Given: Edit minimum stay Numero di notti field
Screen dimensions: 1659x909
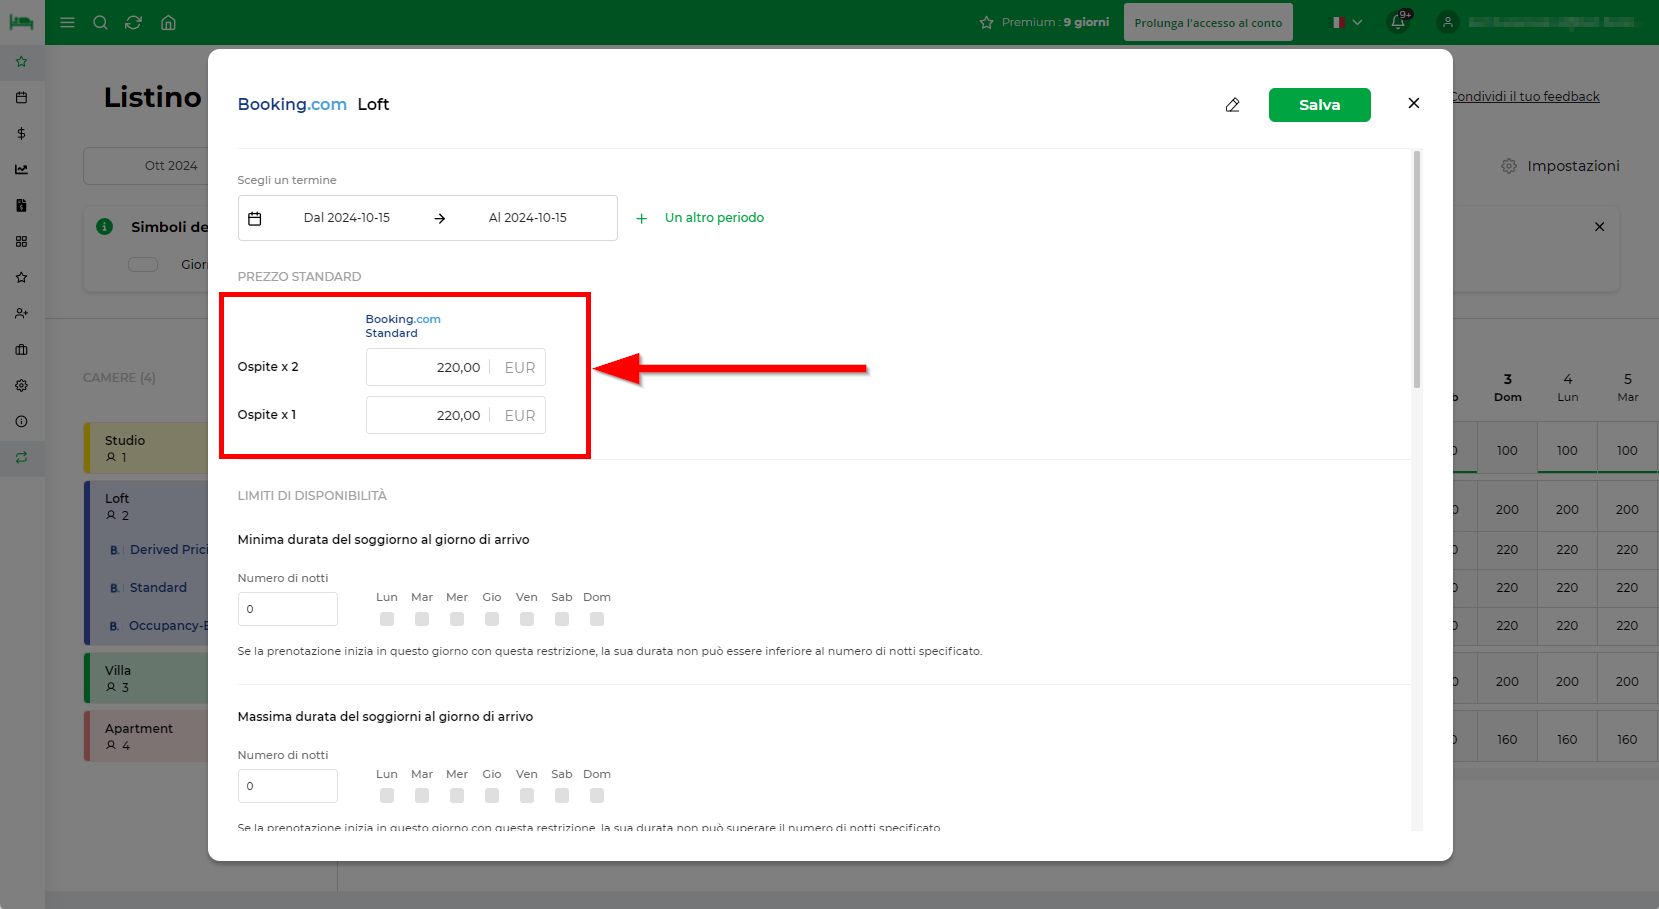Looking at the screenshot, I should click(x=287, y=609).
